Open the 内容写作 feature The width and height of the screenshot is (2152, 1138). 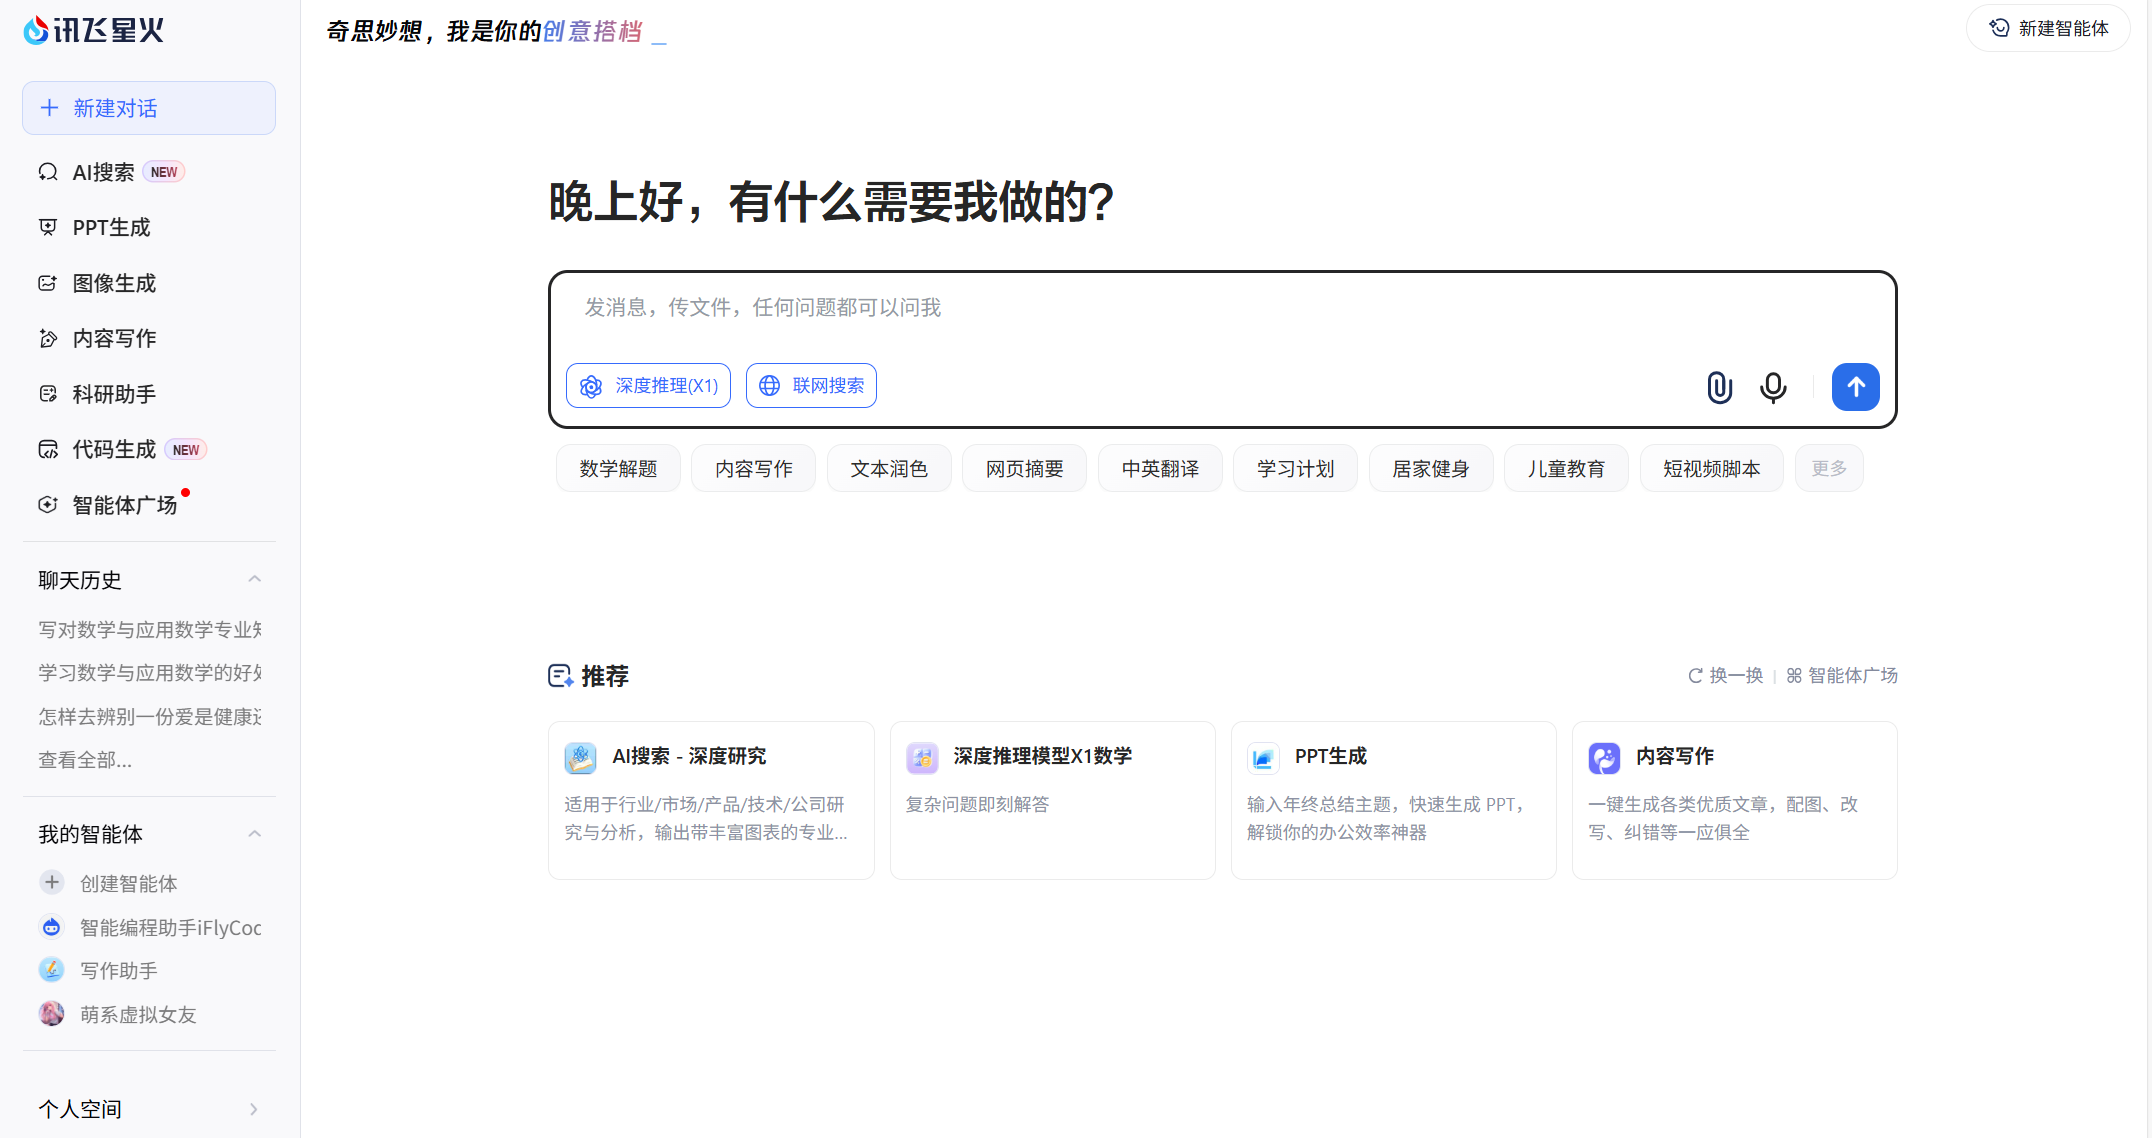(113, 338)
